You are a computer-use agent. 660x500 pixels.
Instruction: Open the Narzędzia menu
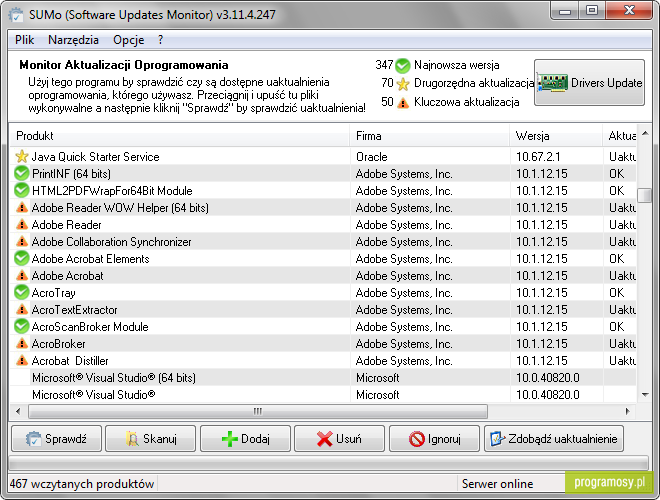click(73, 40)
